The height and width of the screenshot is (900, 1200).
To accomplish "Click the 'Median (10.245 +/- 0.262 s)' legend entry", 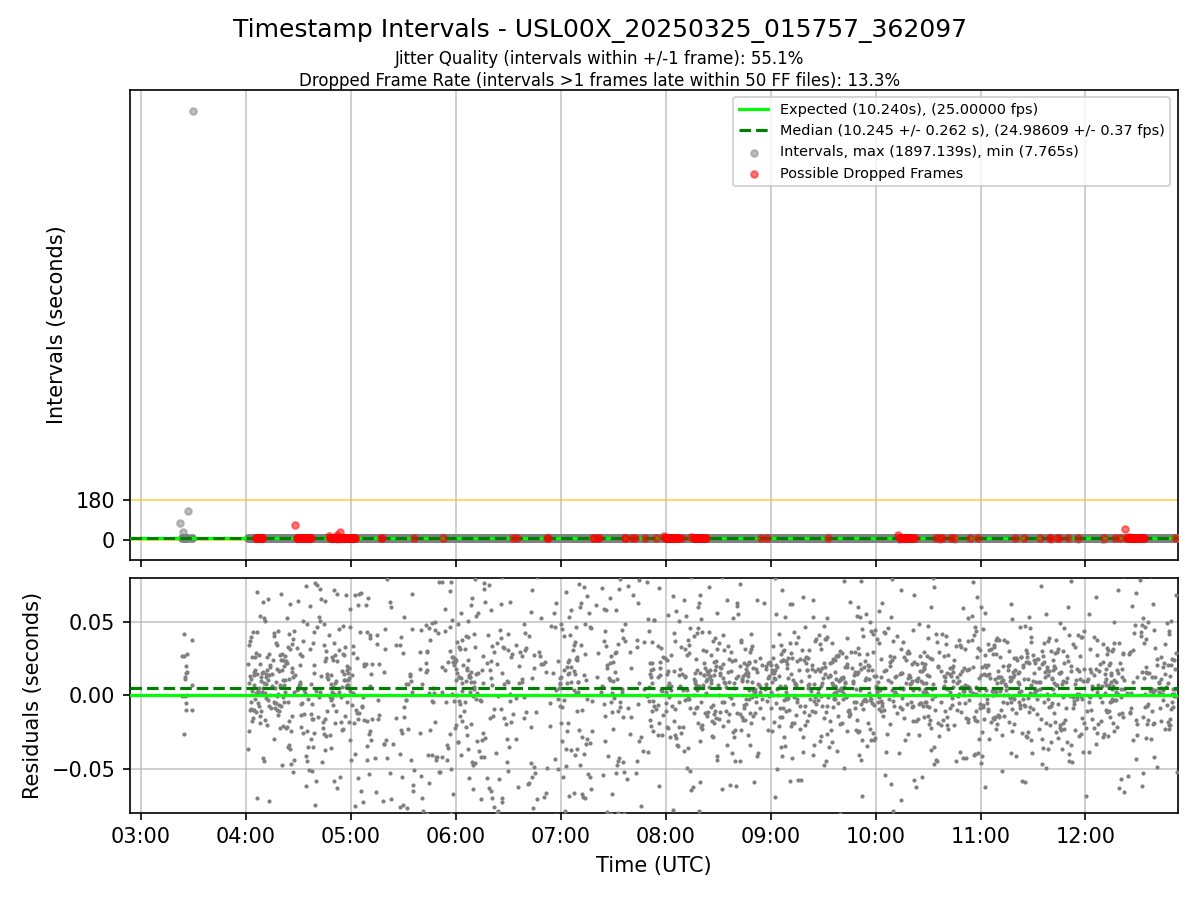I will (972, 130).
